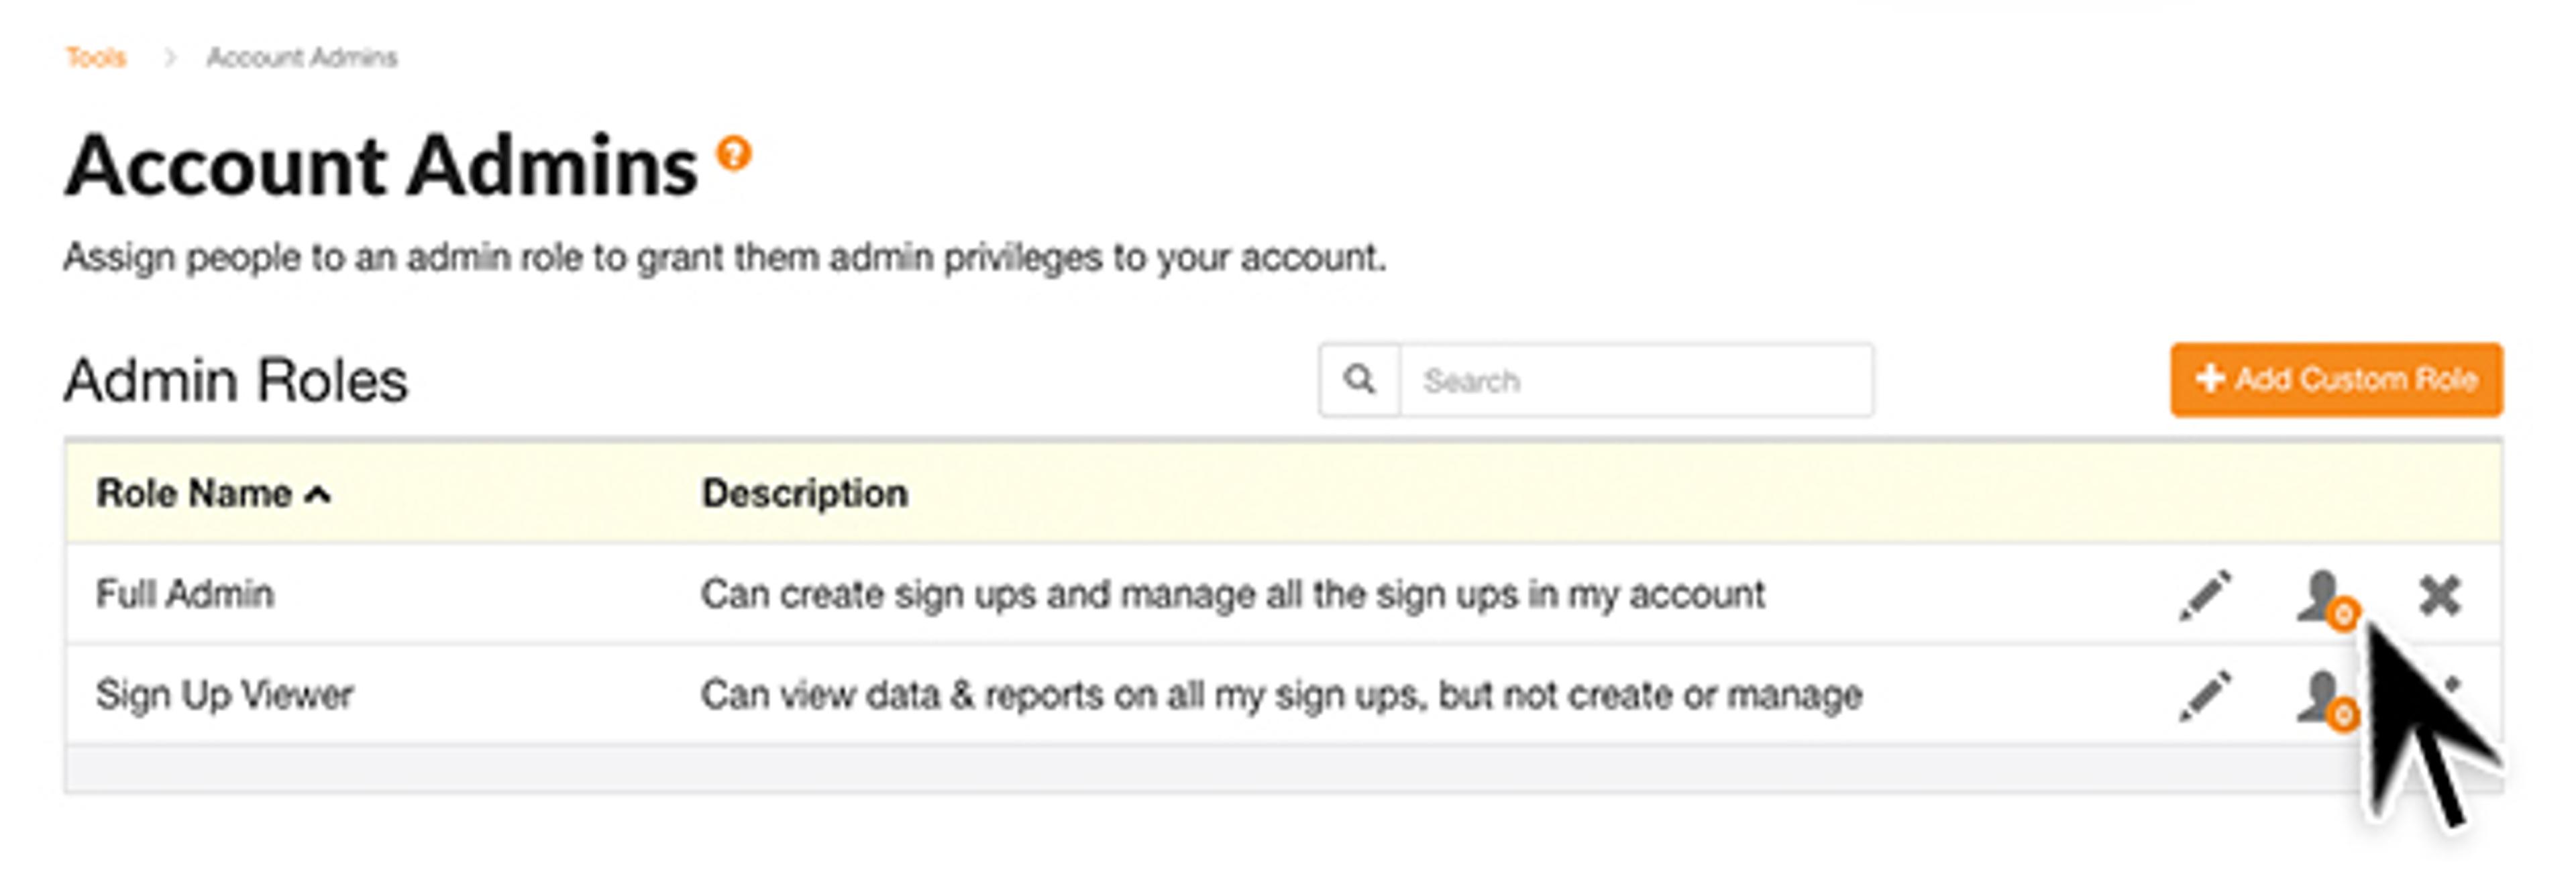Click the Admin Roles section heading
The height and width of the screenshot is (878, 2576).
(236, 380)
